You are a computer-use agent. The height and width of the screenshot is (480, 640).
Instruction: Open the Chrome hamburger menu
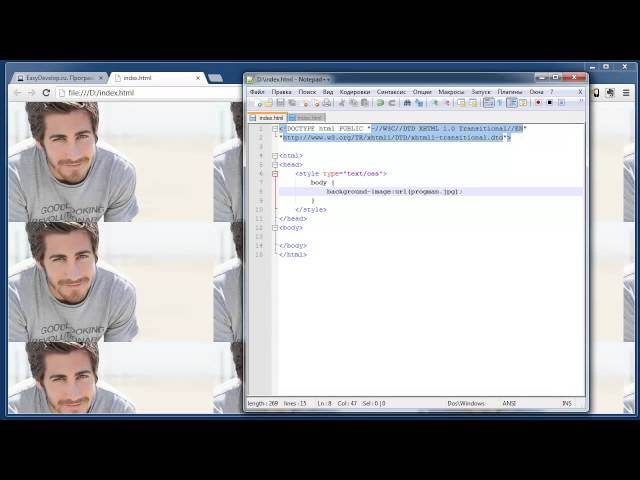click(626, 93)
